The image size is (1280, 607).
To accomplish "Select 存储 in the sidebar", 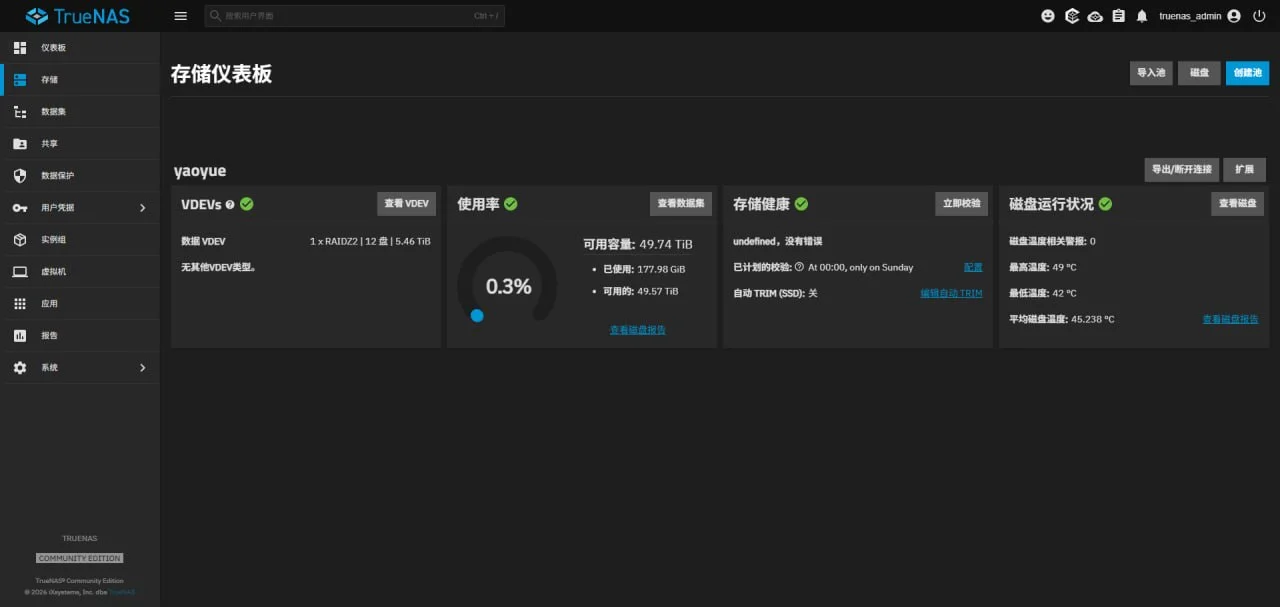I will point(80,80).
